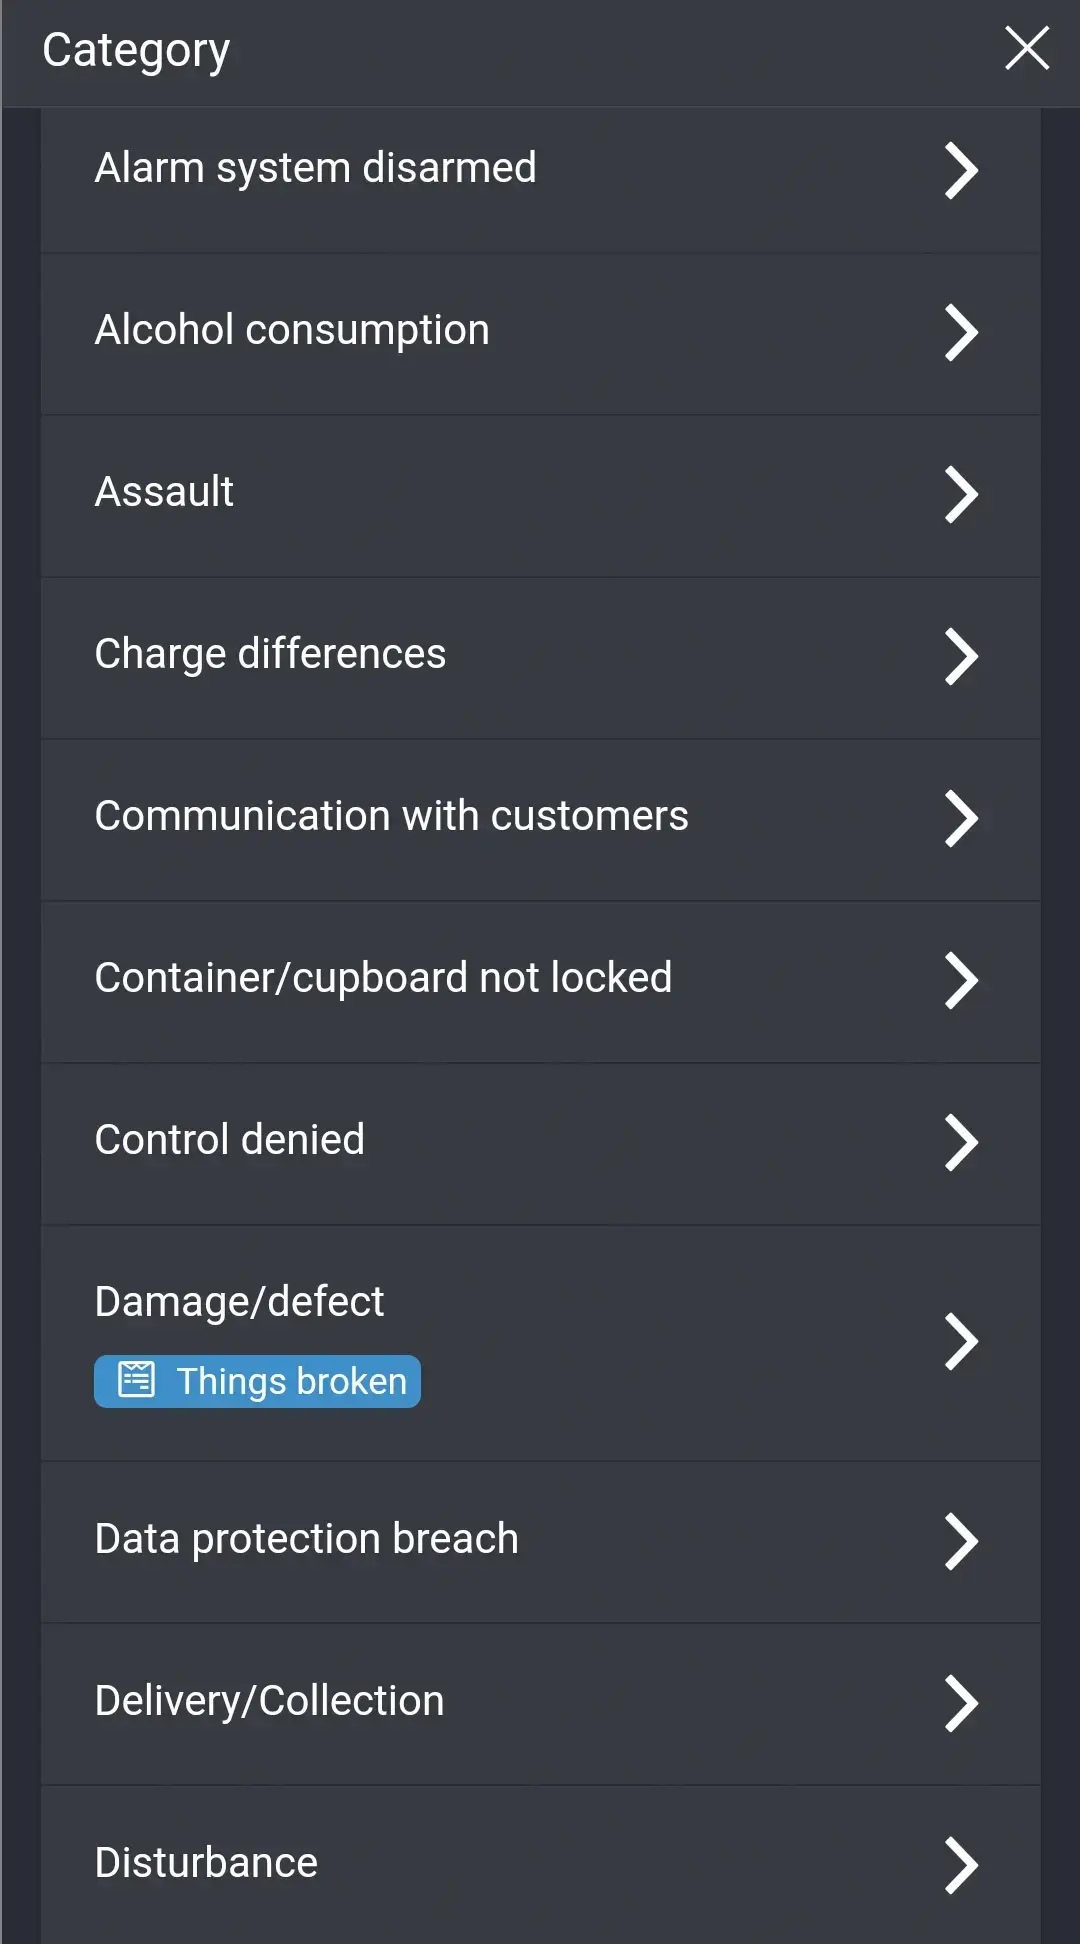Click the Category dialog title
The image size is (1080, 1944).
coord(135,48)
